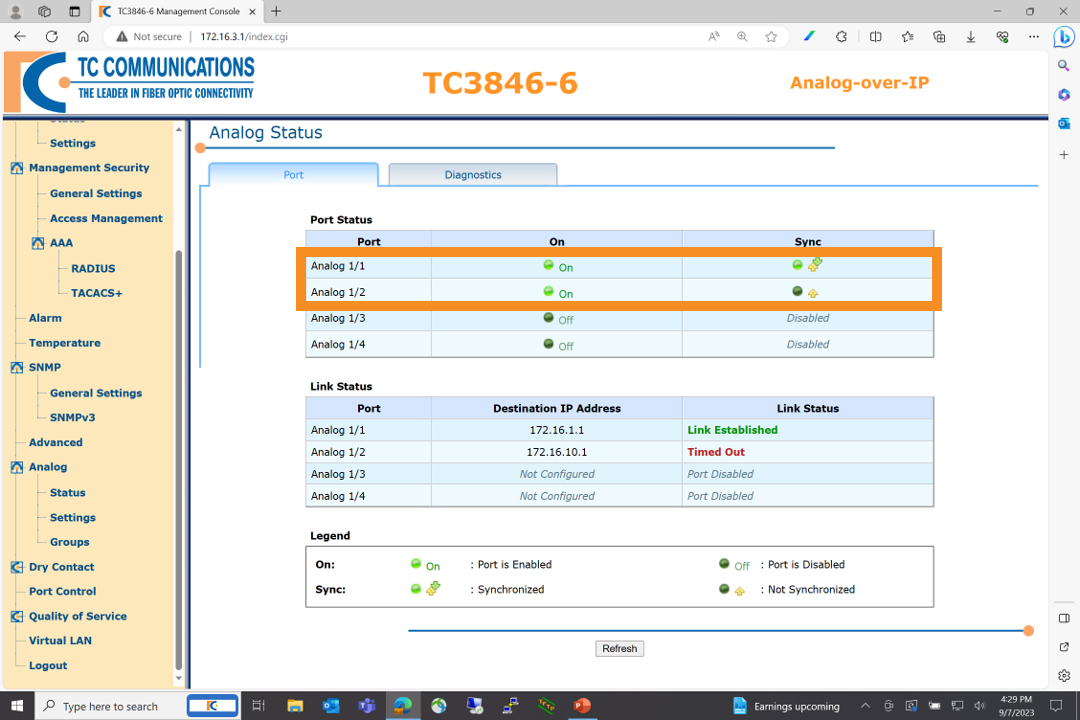Open SNMPv3 settings
The image size is (1080, 720).
tap(72, 418)
